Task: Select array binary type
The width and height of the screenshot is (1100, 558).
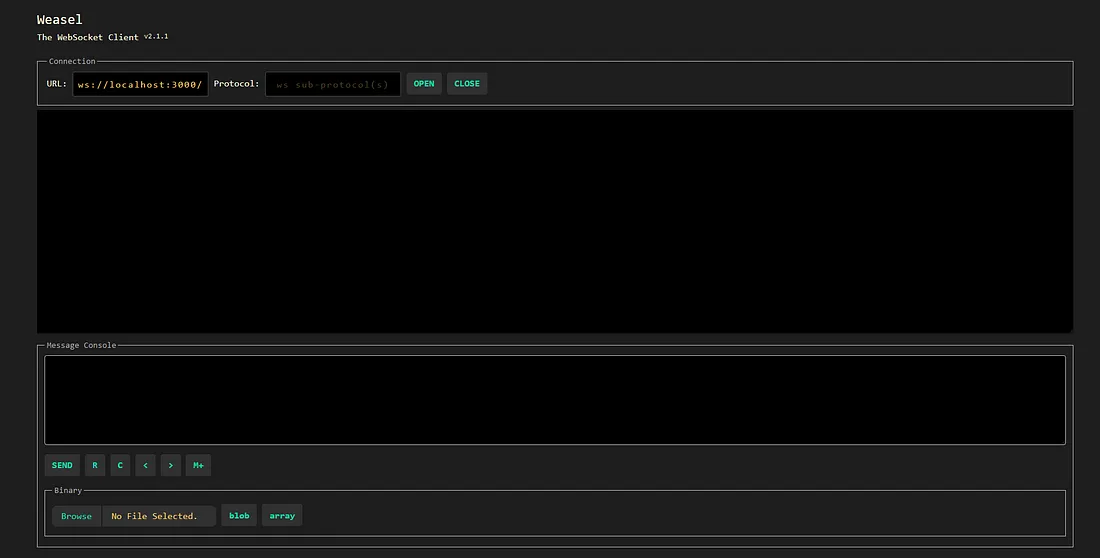Action: click(282, 515)
